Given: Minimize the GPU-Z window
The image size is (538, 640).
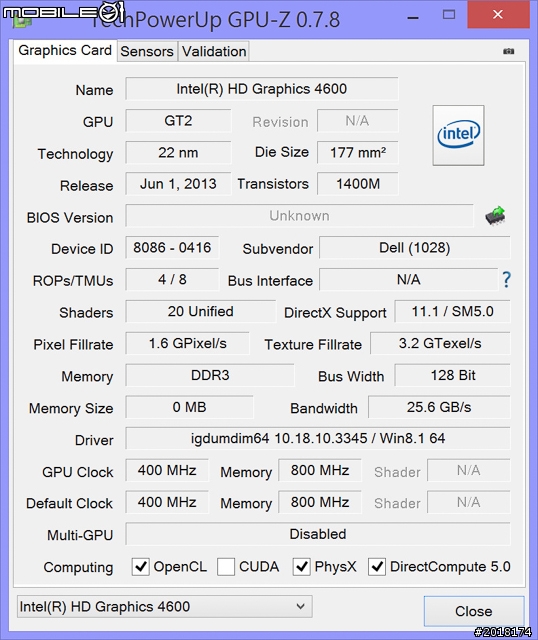Looking at the screenshot, I should 413,18.
